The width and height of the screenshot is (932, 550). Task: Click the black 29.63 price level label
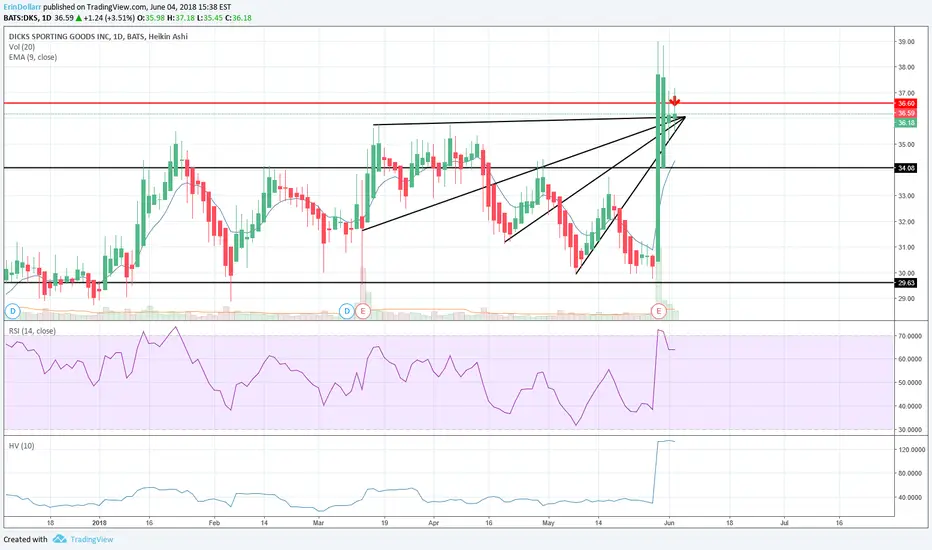pyautogui.click(x=906, y=283)
